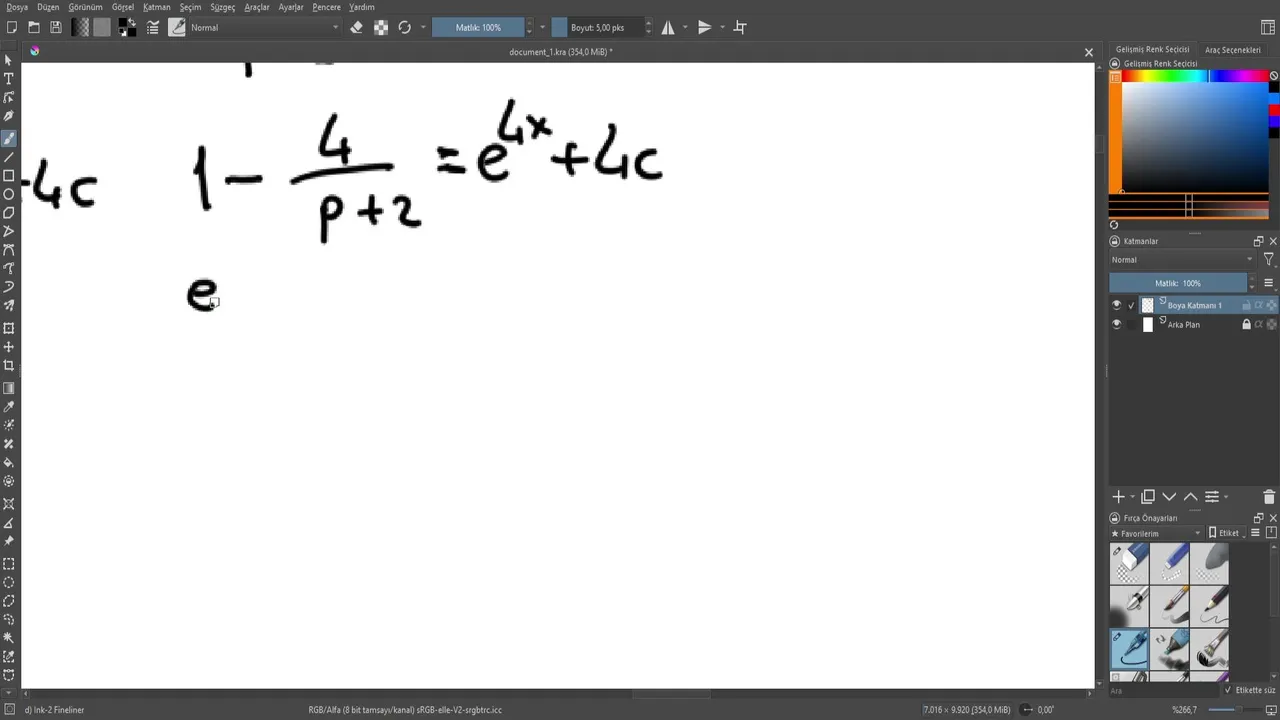This screenshot has height=720, width=1280.
Task: Open the fill pattern chooser
Action: click(x=102, y=27)
